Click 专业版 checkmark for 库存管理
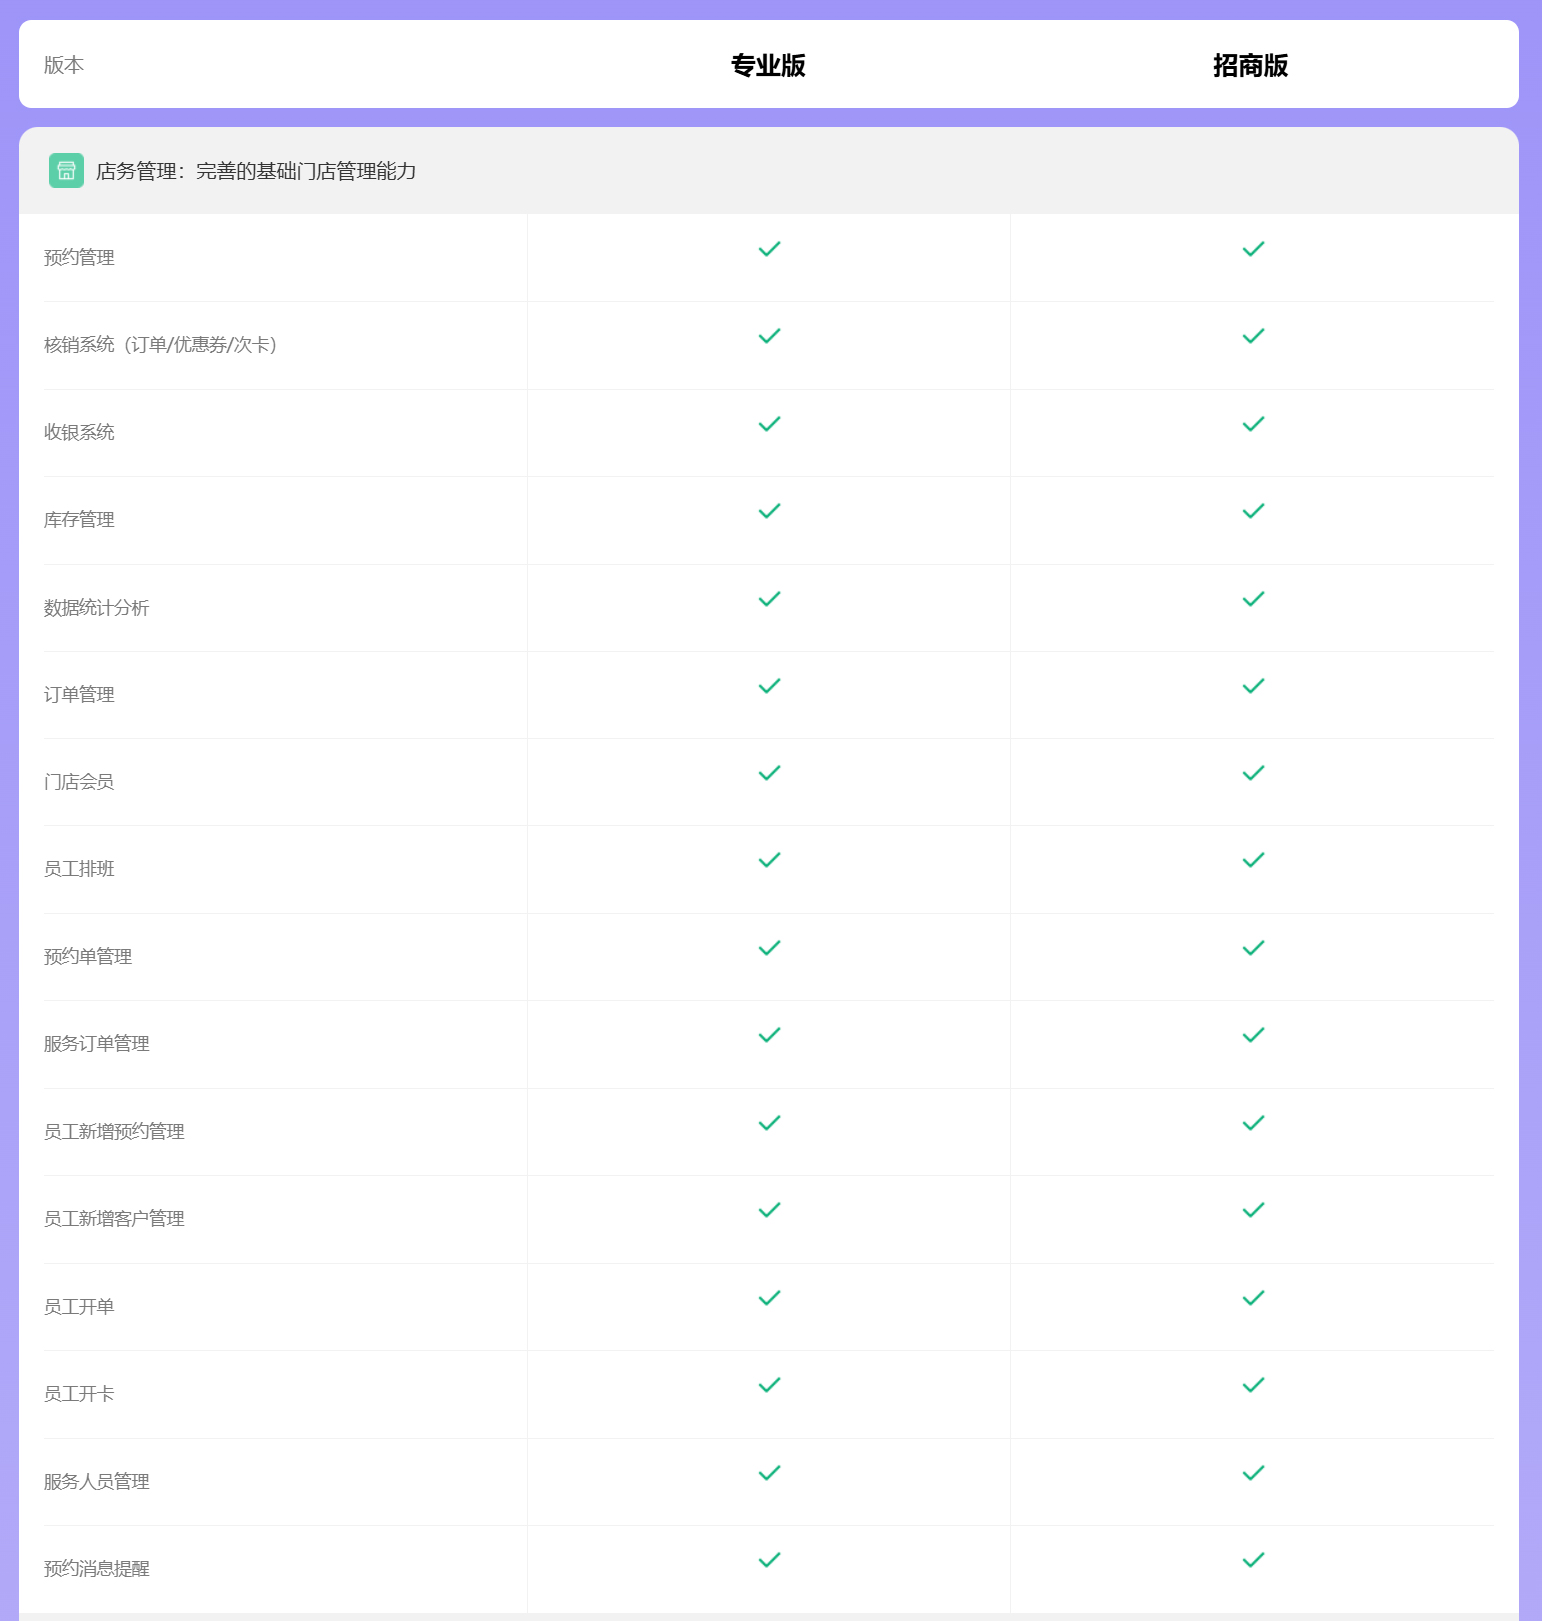The height and width of the screenshot is (1621, 1542). click(769, 511)
